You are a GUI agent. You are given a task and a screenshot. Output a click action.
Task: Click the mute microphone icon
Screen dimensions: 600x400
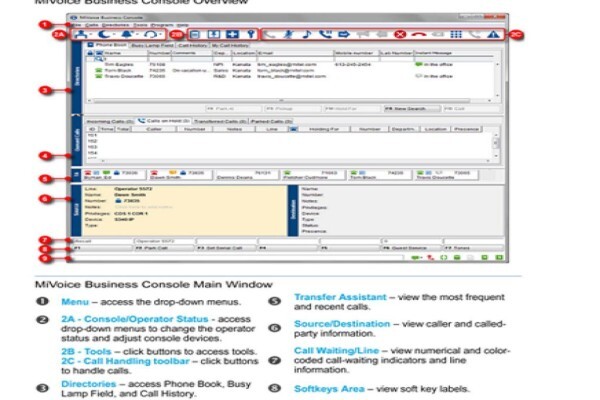[x=289, y=34]
